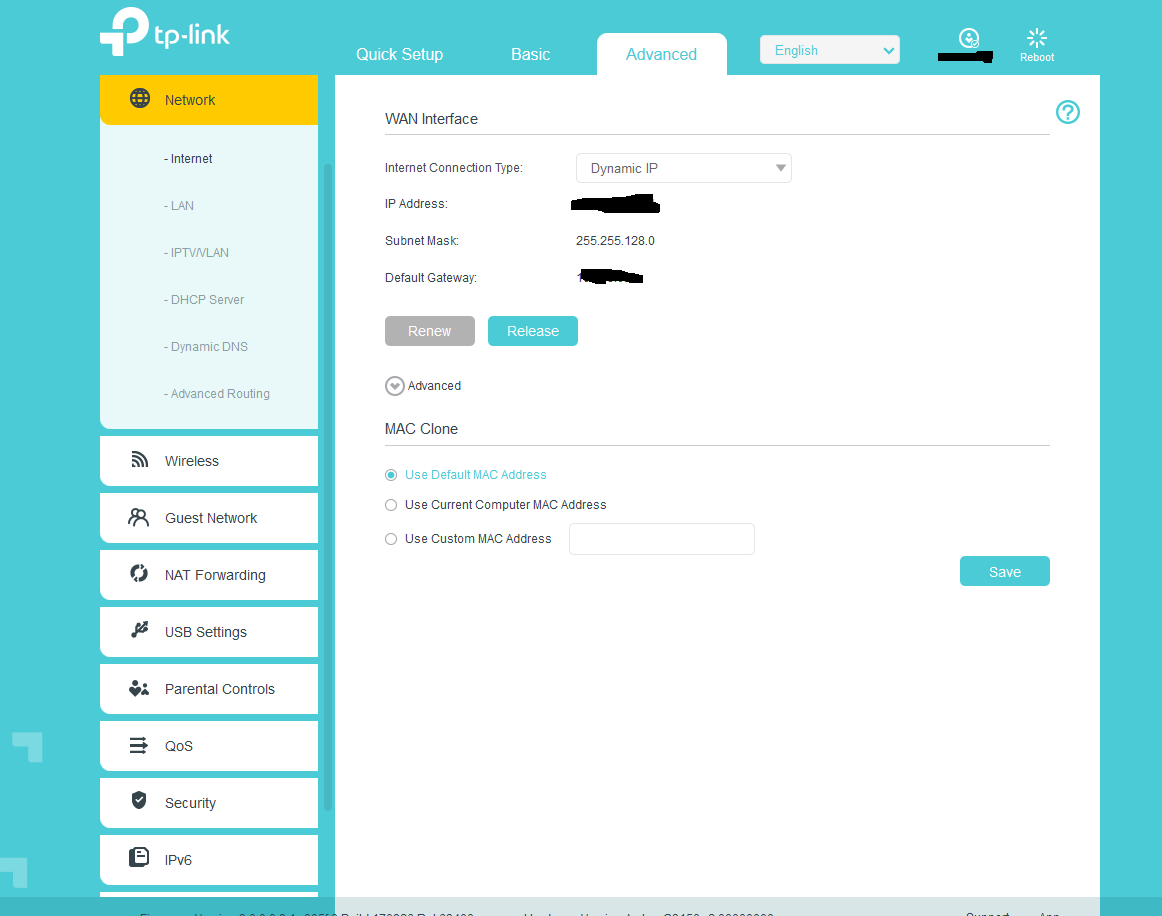Open the Guest Network section
Image resolution: width=1162 pixels, height=916 pixels.
[209, 518]
